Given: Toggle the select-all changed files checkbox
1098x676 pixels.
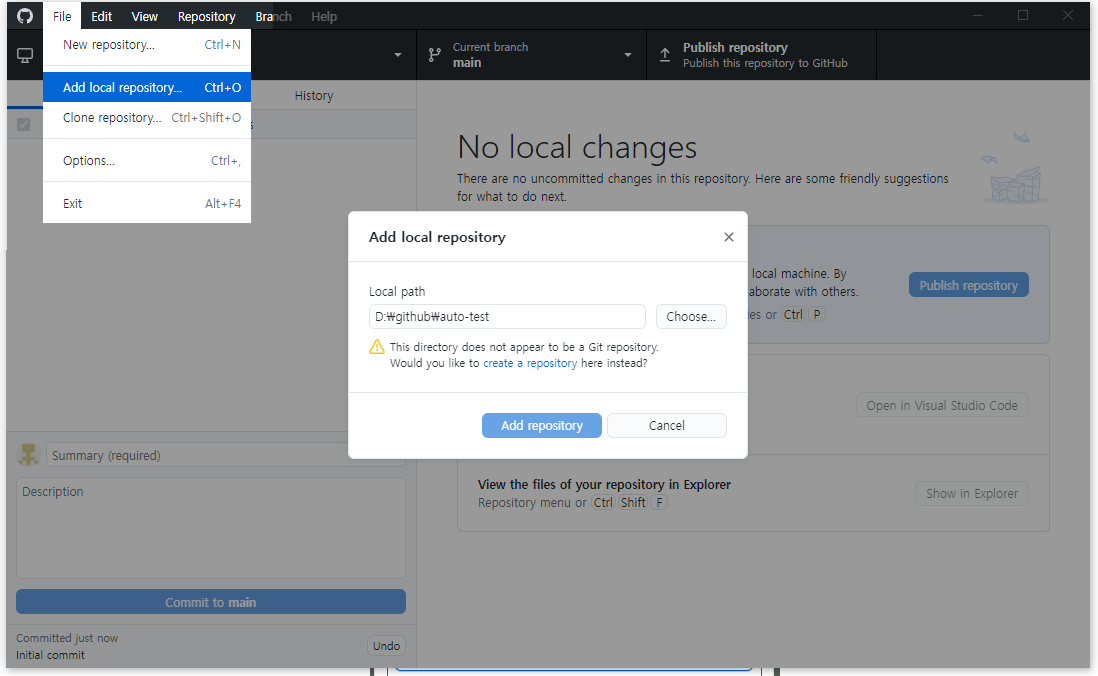Looking at the screenshot, I should (24, 125).
